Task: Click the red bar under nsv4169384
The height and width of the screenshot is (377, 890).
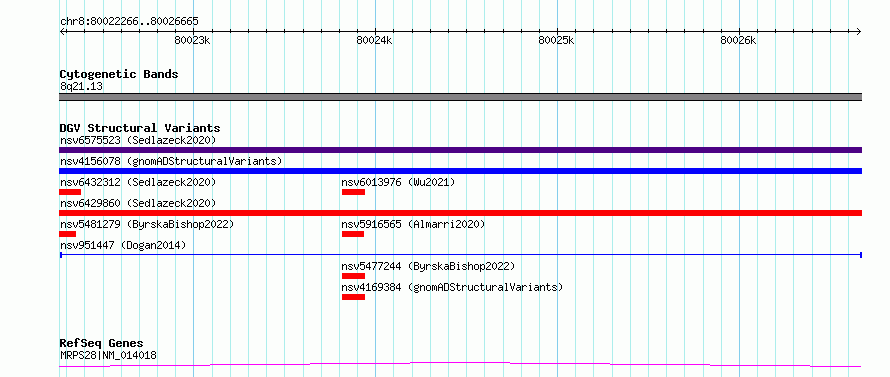Action: click(x=353, y=297)
